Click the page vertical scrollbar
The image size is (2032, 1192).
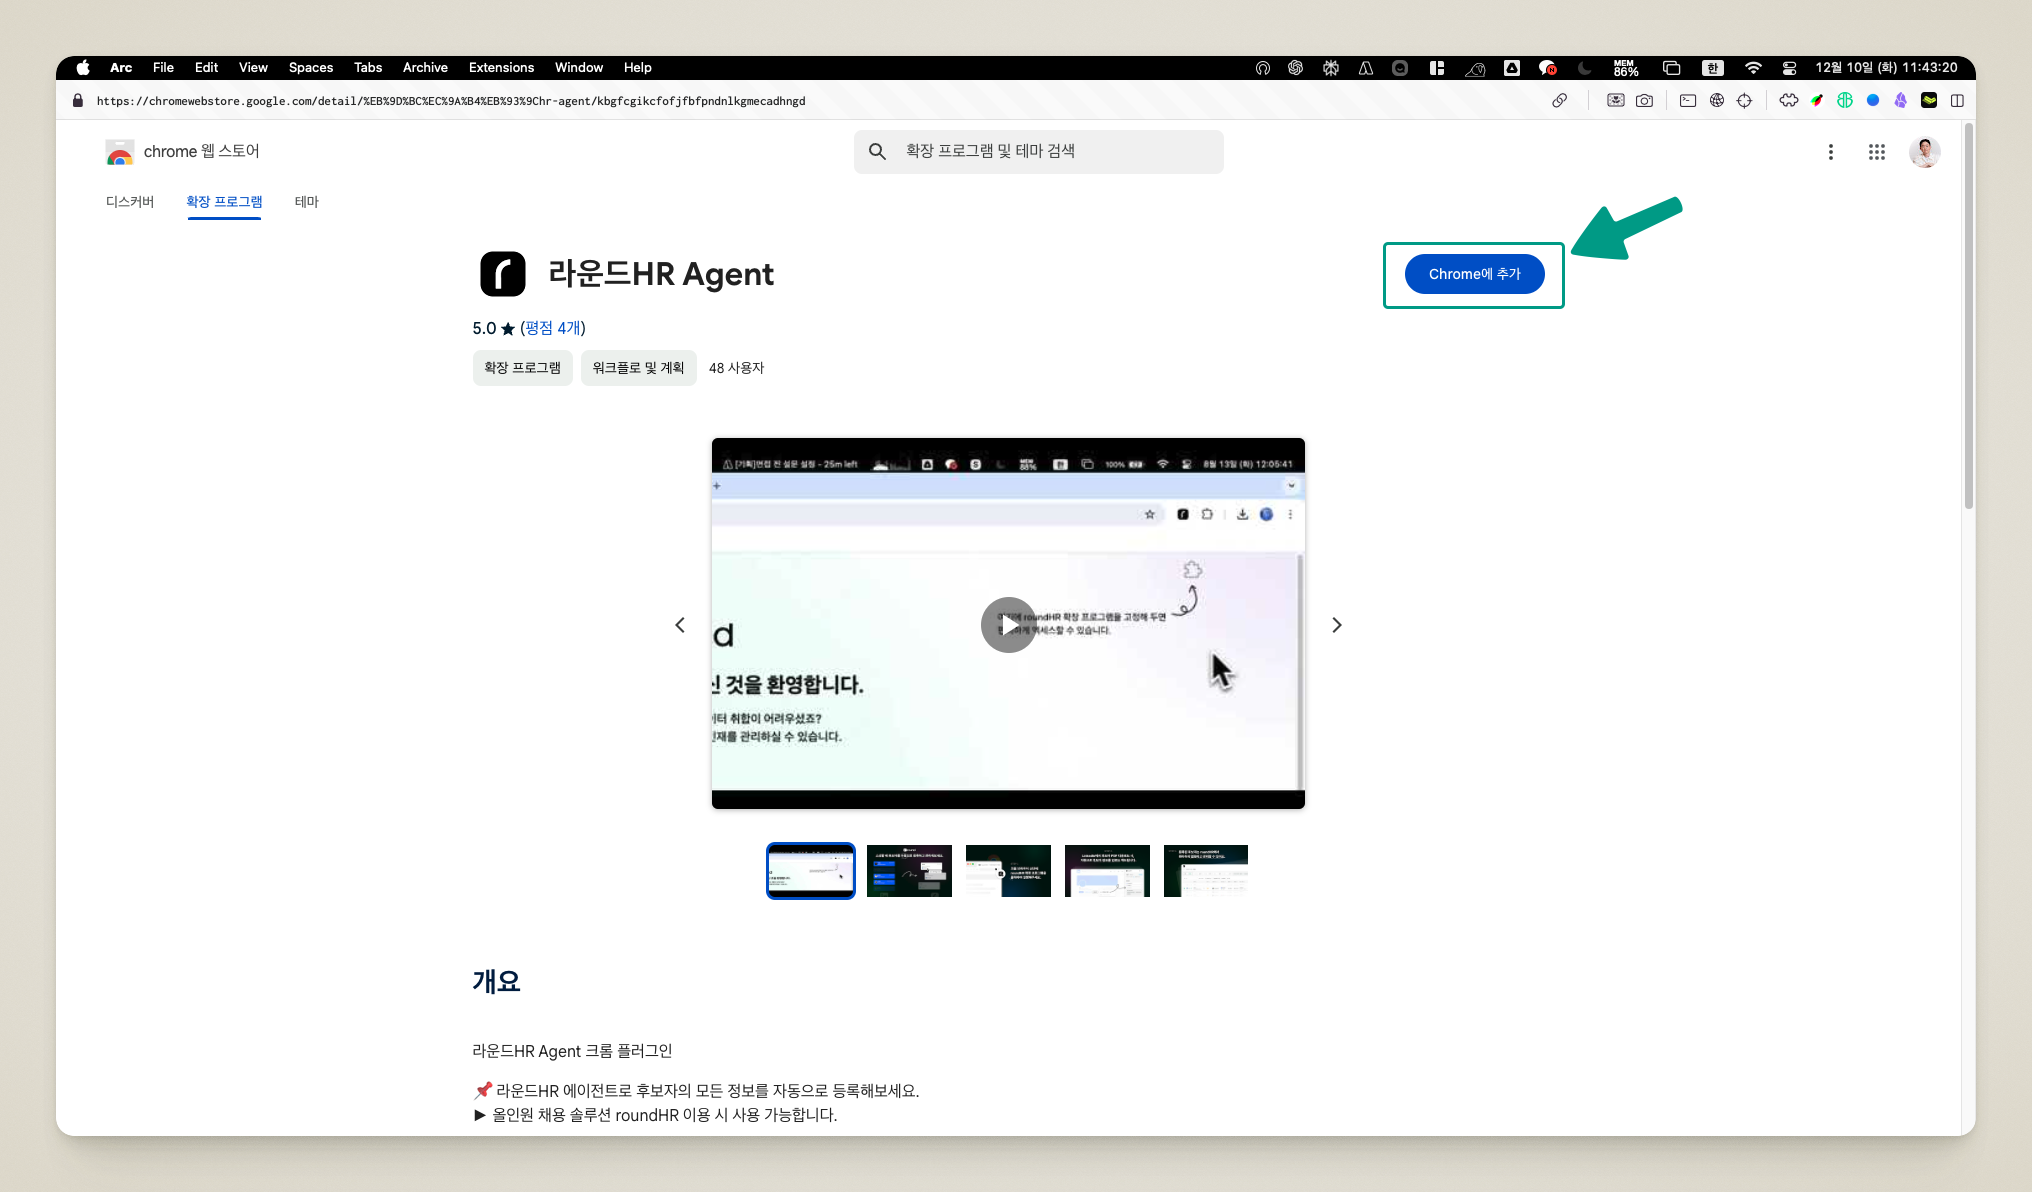(x=1968, y=316)
